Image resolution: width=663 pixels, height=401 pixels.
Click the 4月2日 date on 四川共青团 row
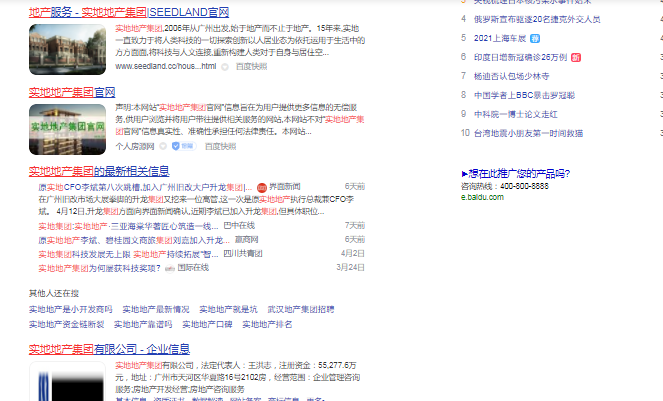(353, 253)
